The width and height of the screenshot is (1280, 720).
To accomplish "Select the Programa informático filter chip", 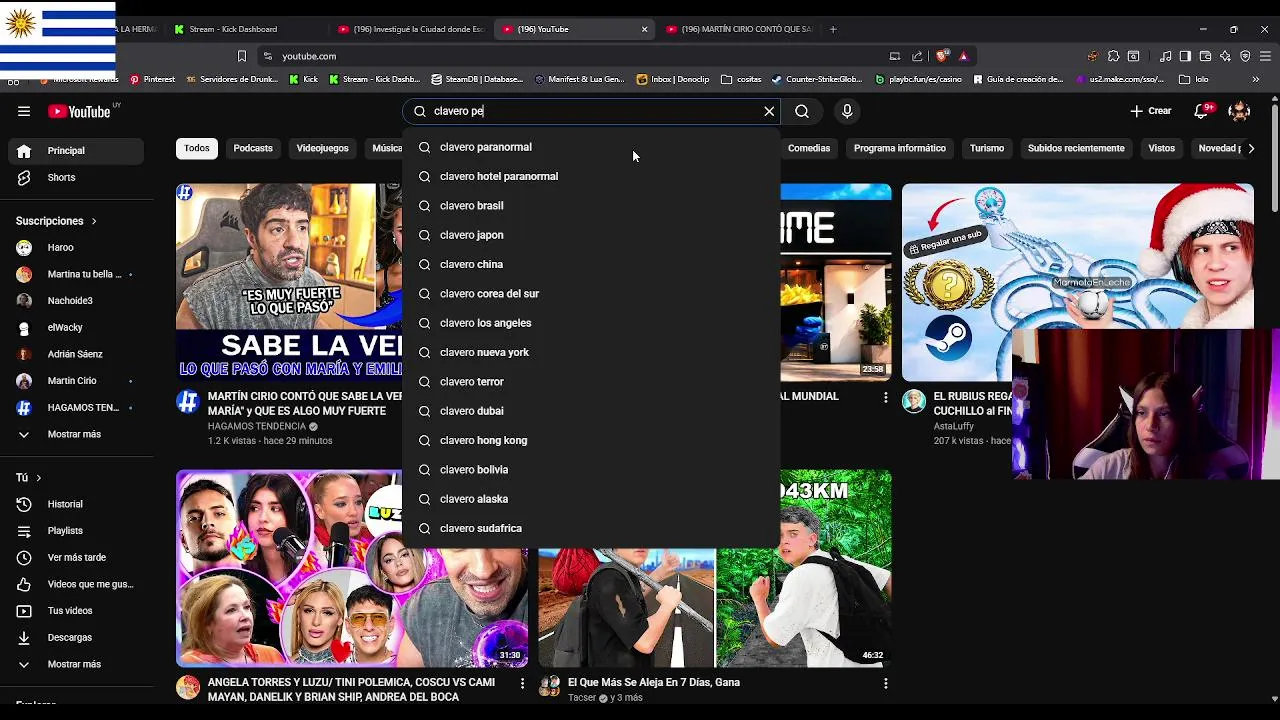I will tap(900, 148).
